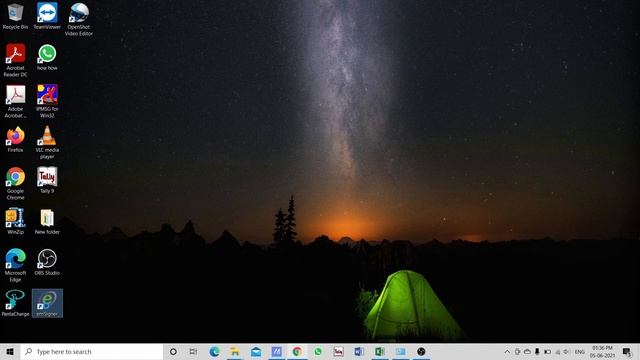
Task: Open the clock and date flyout
Action: [x=602, y=351]
